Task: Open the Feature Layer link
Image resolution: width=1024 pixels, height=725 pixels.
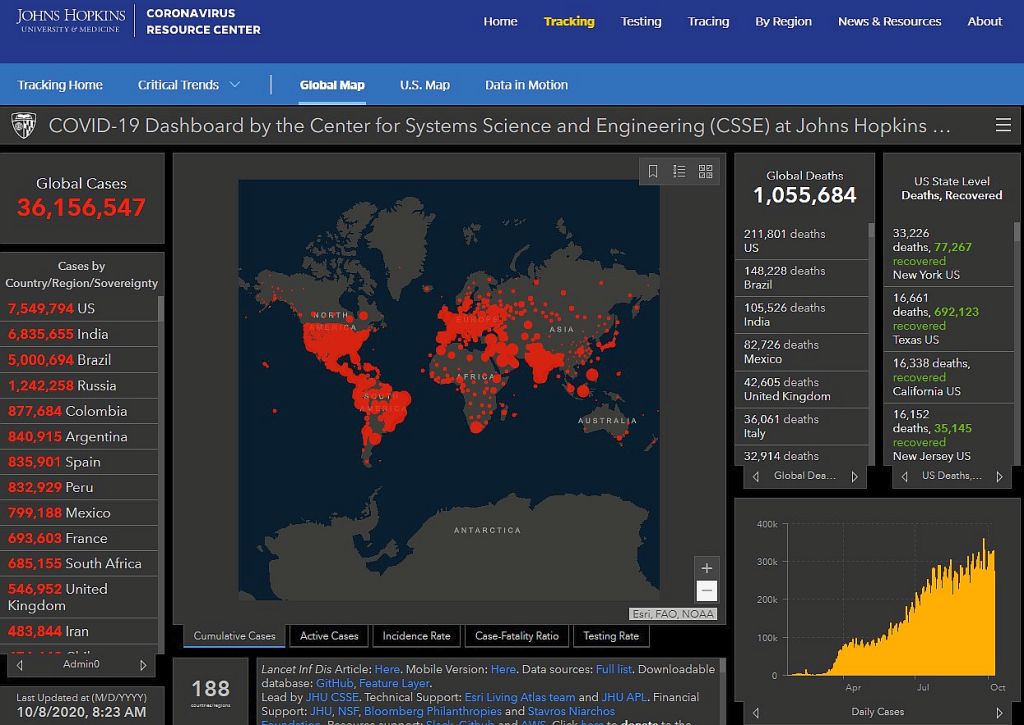Action: click(394, 684)
